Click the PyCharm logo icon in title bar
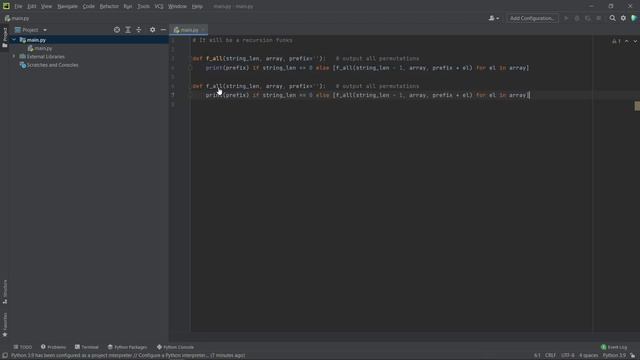The width and height of the screenshot is (640, 360). 6,6
